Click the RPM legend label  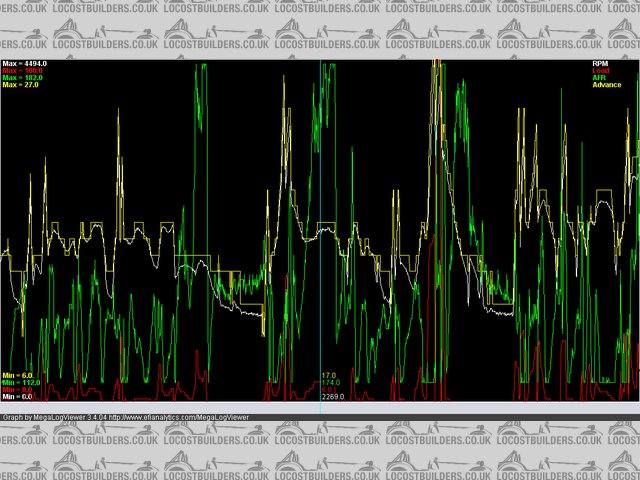(600, 64)
